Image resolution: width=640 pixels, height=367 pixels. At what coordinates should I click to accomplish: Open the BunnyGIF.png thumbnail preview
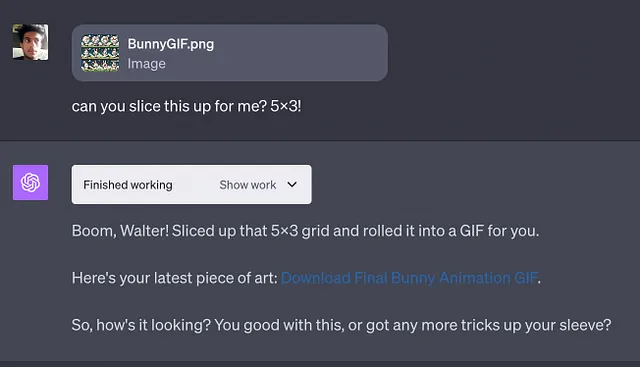pyautogui.click(x=100, y=53)
